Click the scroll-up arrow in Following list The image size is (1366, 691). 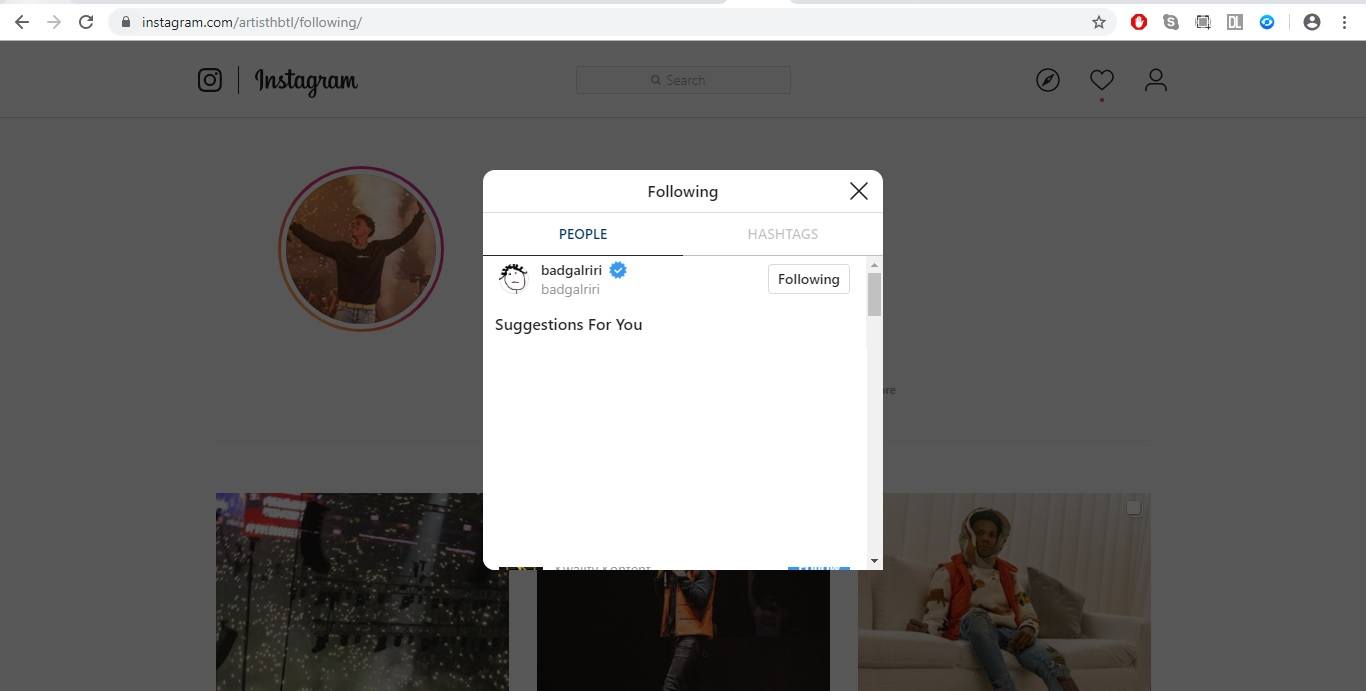pyautogui.click(x=875, y=265)
